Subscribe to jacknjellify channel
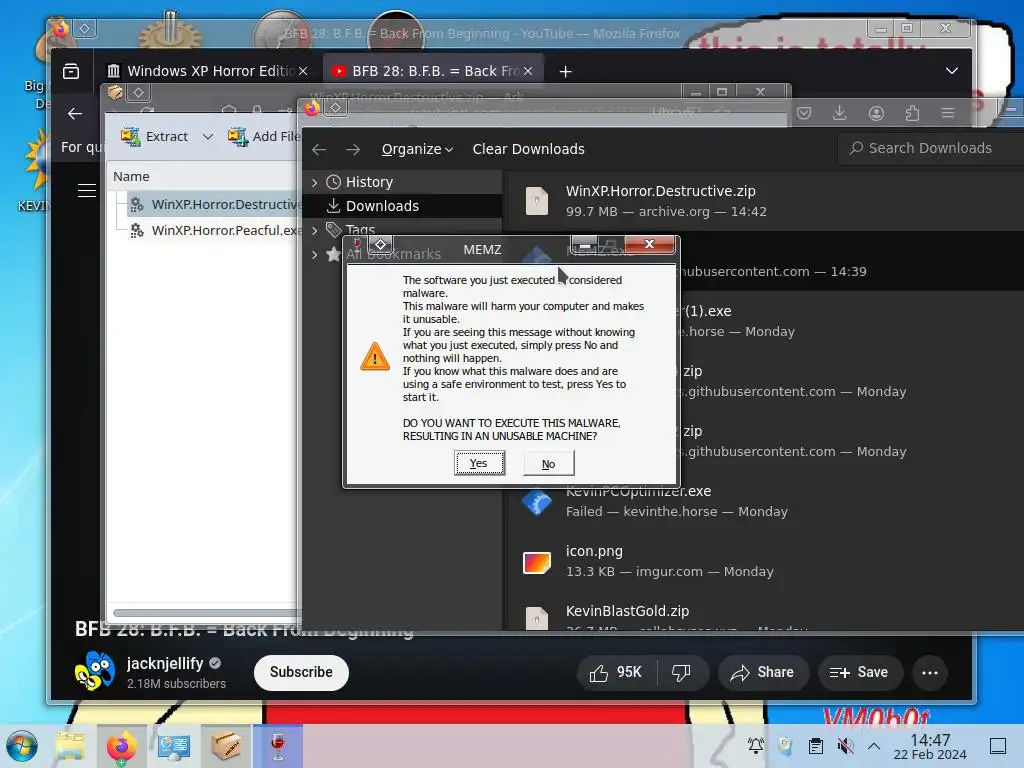This screenshot has height=768, width=1024. click(x=301, y=672)
